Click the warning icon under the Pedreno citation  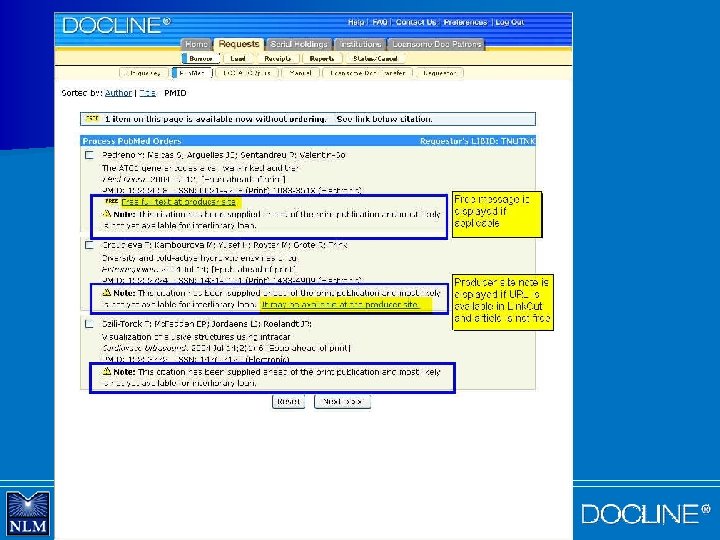coord(107,214)
